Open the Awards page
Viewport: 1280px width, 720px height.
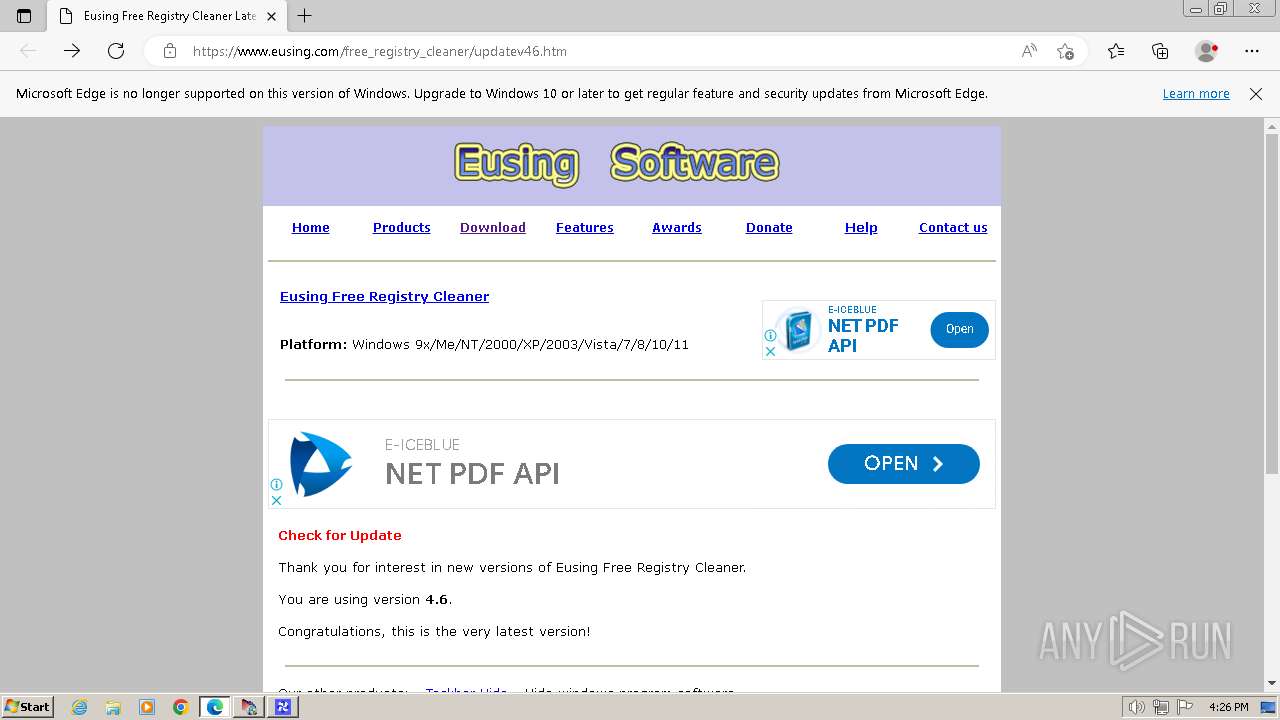(676, 228)
